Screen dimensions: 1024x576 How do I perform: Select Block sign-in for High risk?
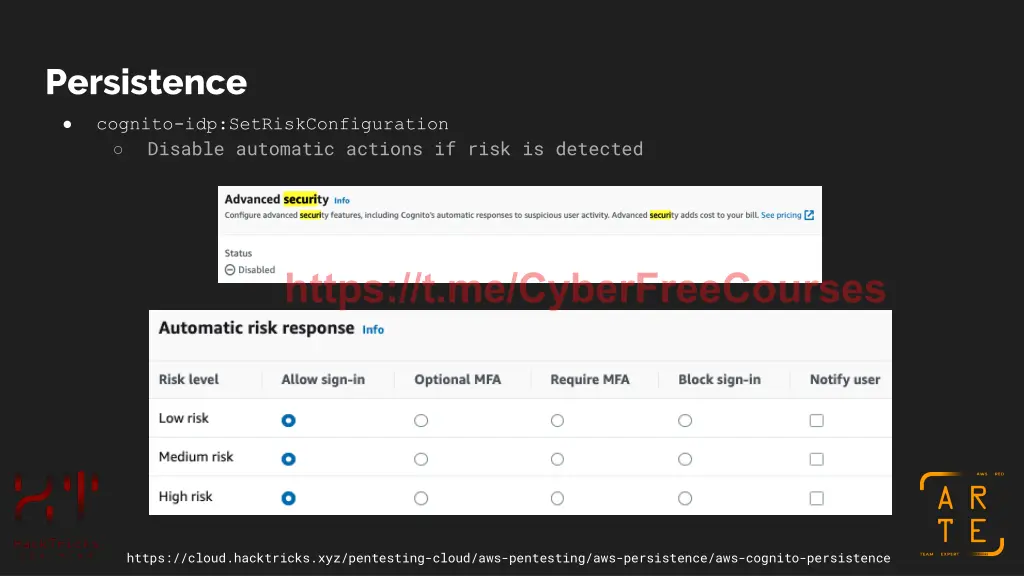click(x=685, y=498)
